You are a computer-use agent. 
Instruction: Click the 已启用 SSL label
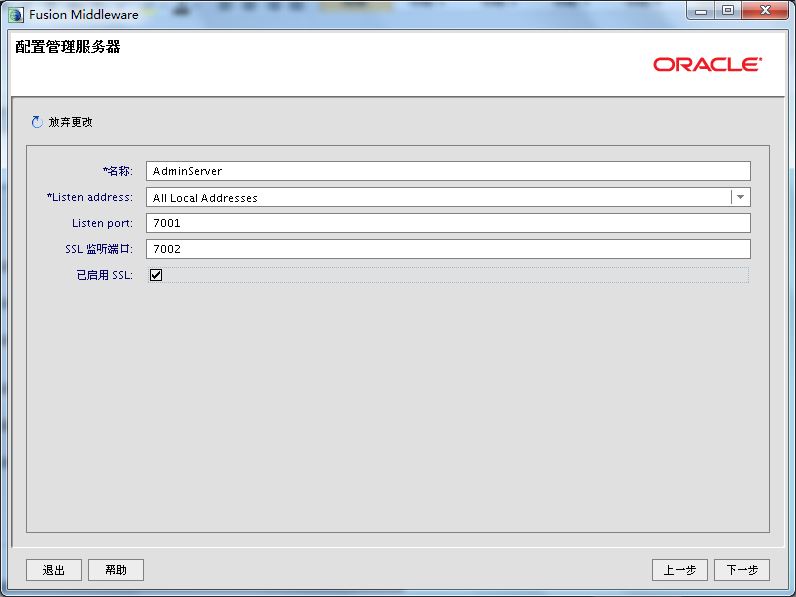105,275
